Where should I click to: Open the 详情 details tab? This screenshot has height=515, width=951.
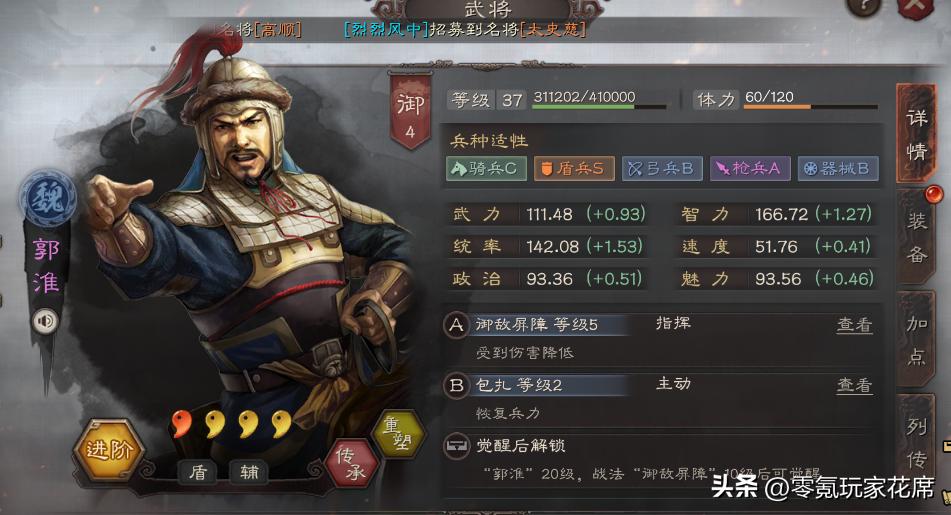(x=916, y=133)
